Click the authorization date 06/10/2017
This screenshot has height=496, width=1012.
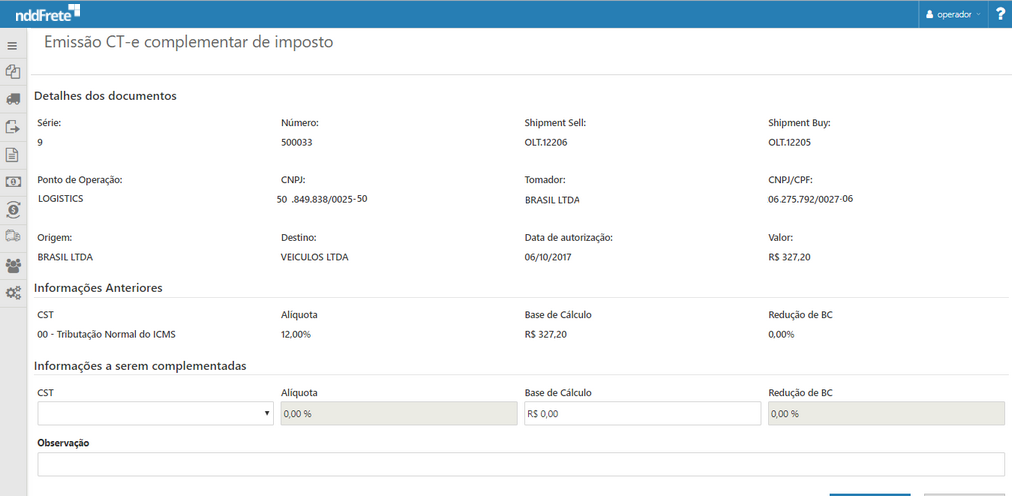(548, 257)
